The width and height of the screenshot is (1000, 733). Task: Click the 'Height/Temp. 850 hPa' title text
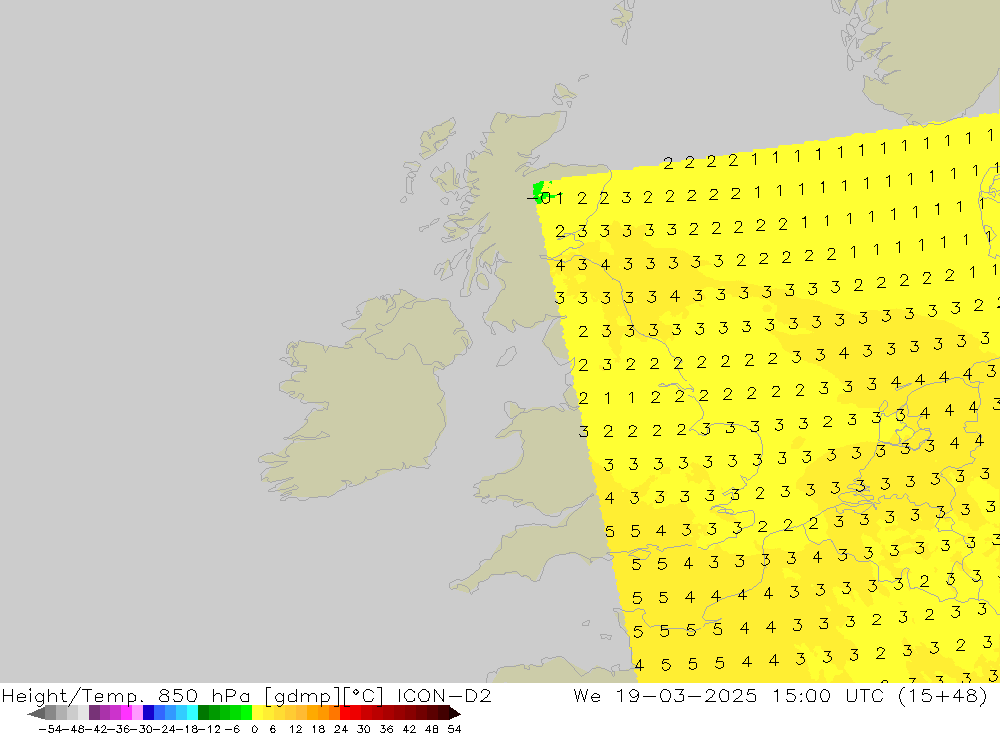(126, 695)
